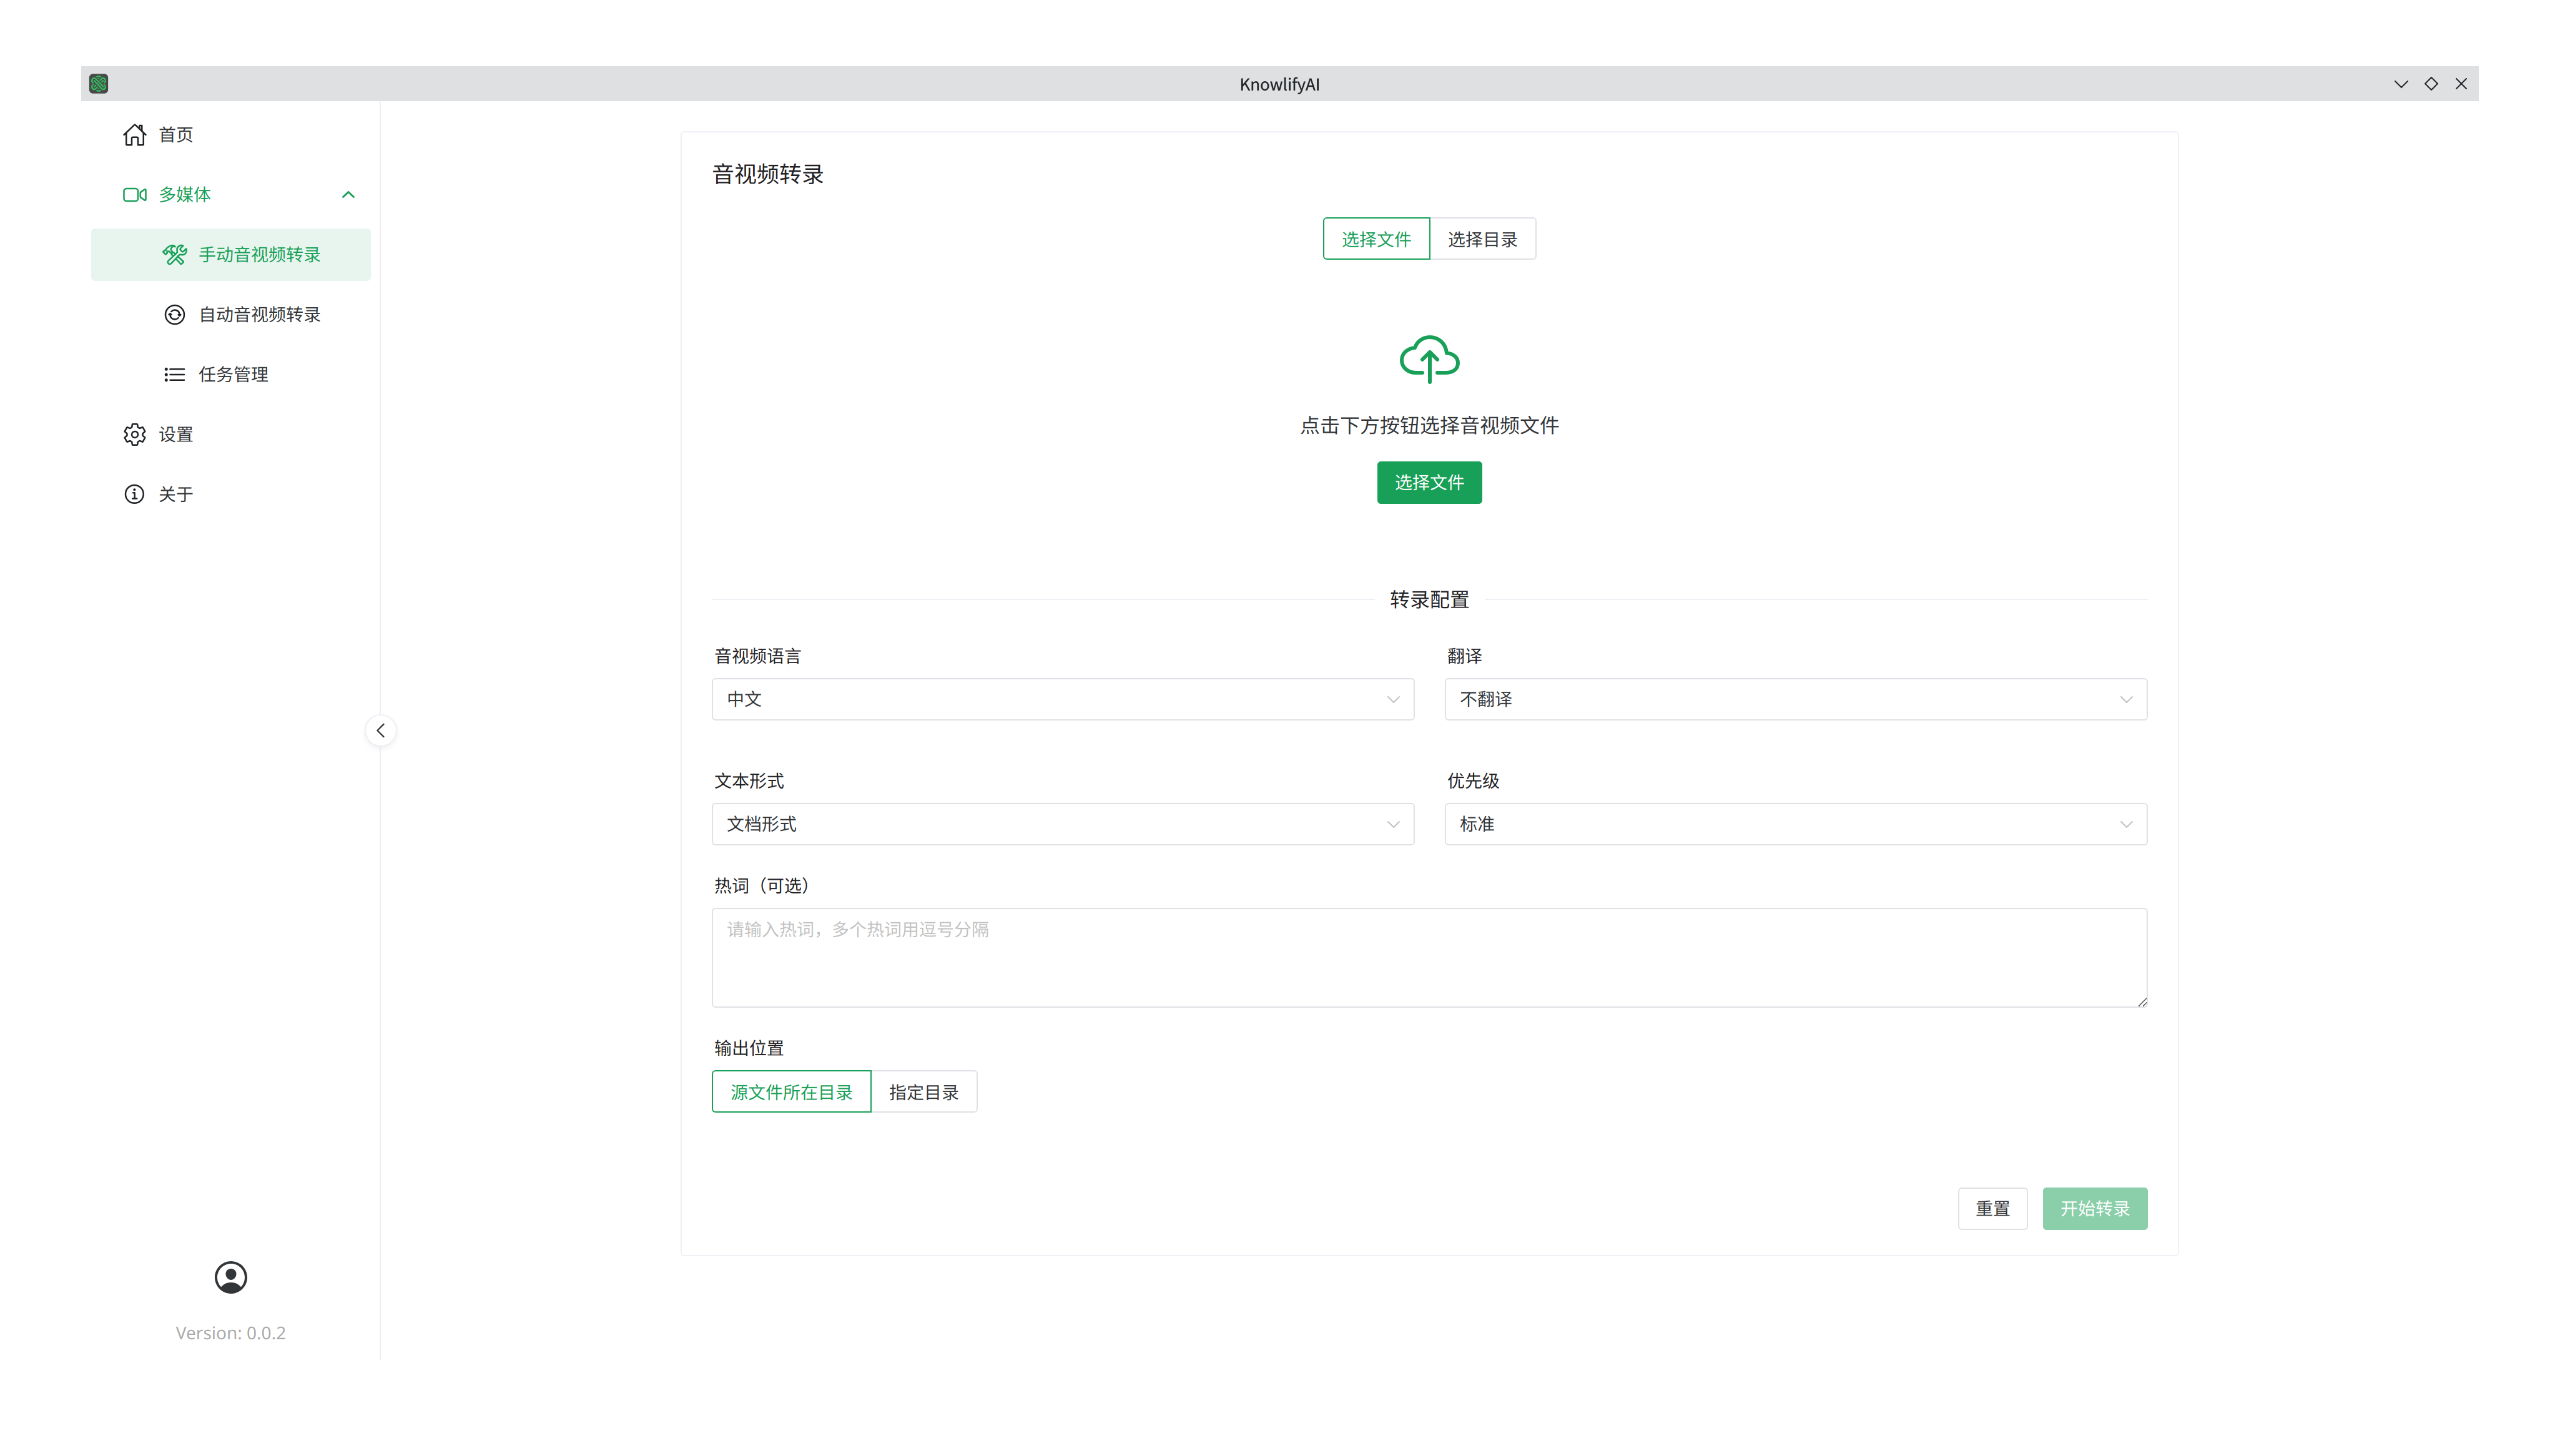Choose 指定目录 output location
Image resolution: width=2560 pixels, height=1456 pixels.
[x=923, y=1092]
